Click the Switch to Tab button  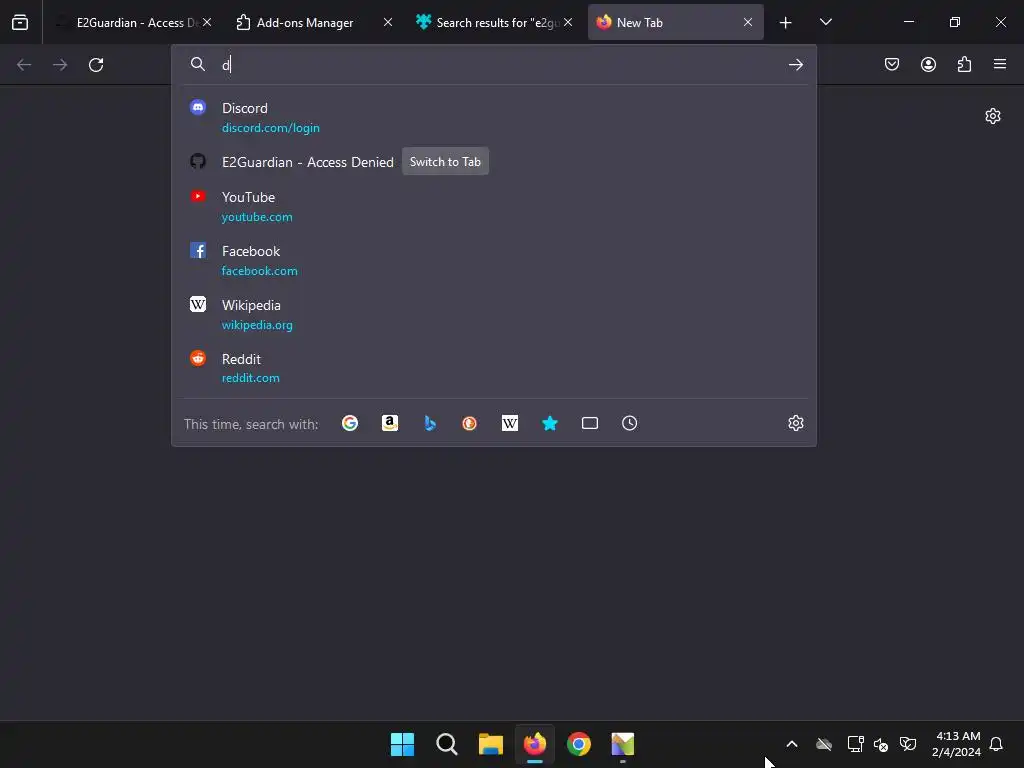pos(445,161)
